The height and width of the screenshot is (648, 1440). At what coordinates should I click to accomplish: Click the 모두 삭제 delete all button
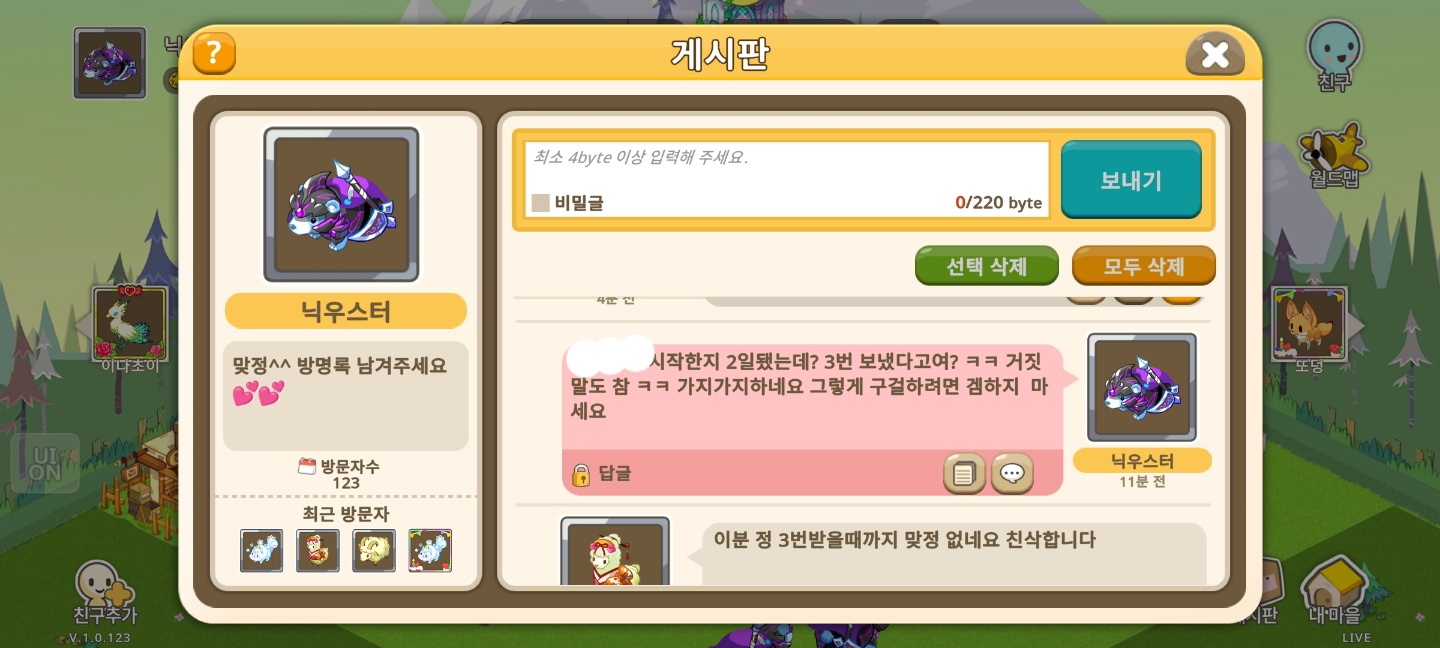1144,266
